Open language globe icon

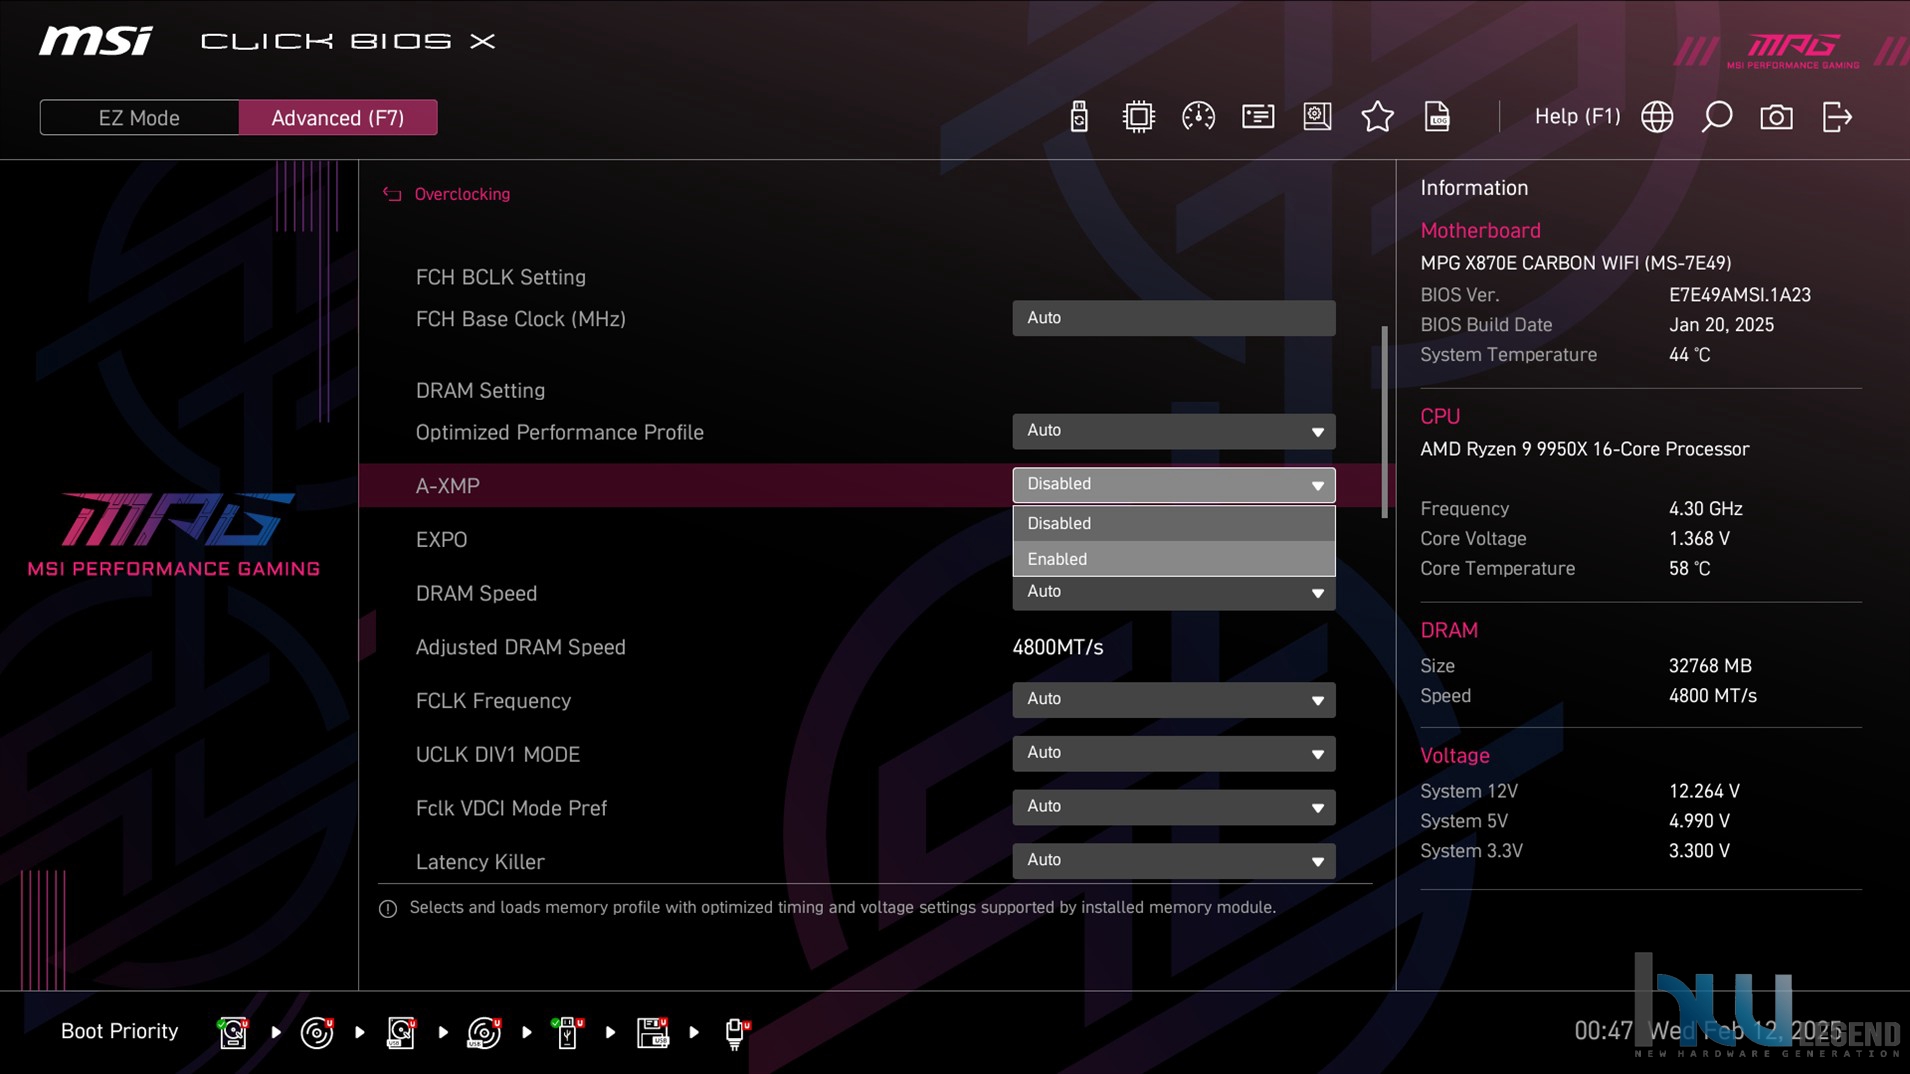click(1657, 117)
